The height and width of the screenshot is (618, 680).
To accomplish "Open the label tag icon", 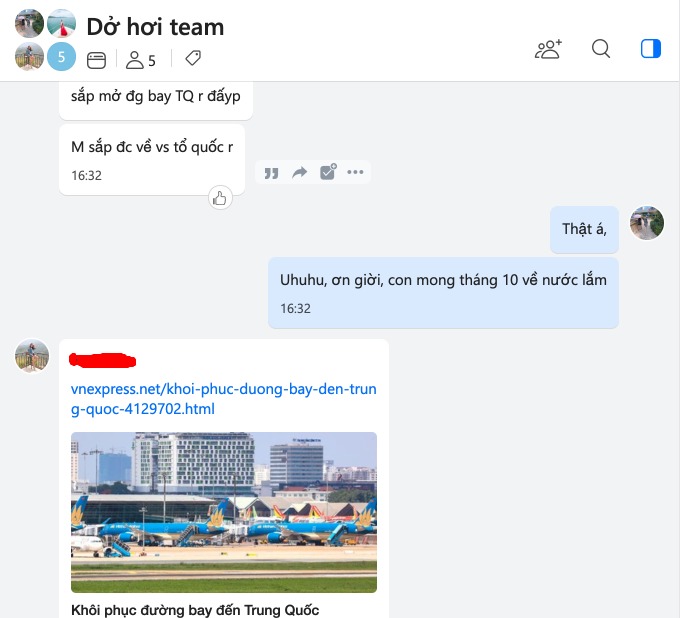I will (193, 58).
